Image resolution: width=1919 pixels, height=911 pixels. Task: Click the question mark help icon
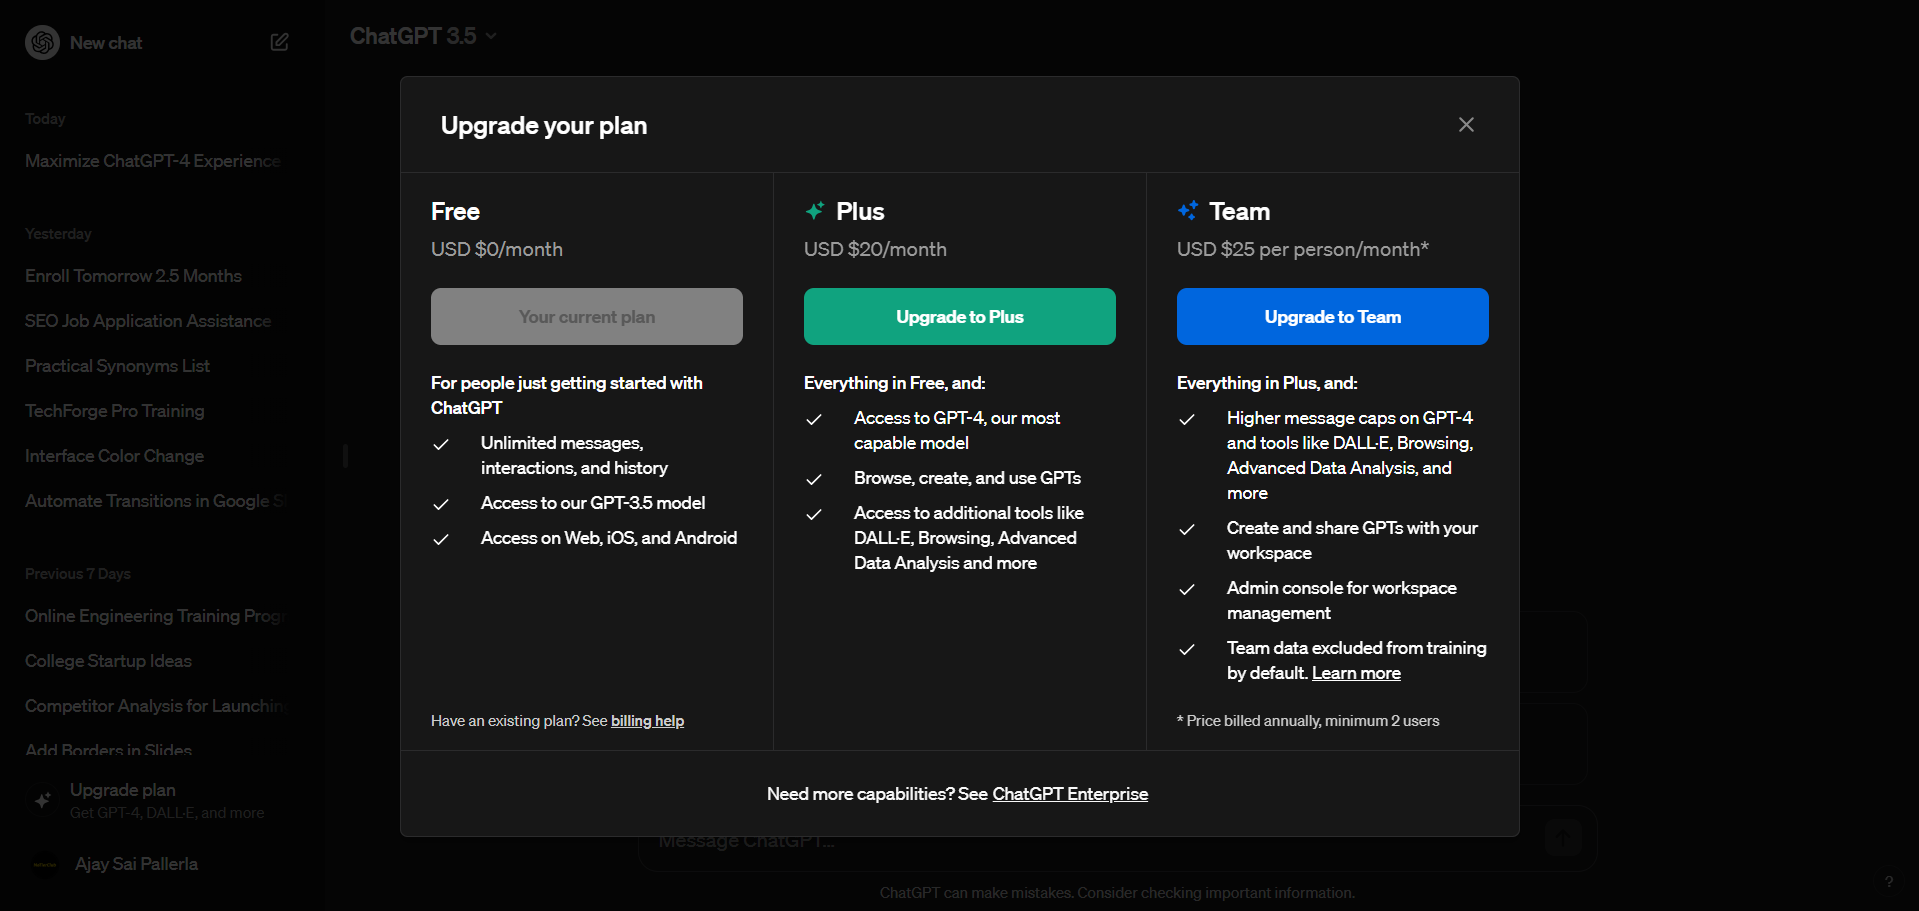pyautogui.click(x=1889, y=882)
